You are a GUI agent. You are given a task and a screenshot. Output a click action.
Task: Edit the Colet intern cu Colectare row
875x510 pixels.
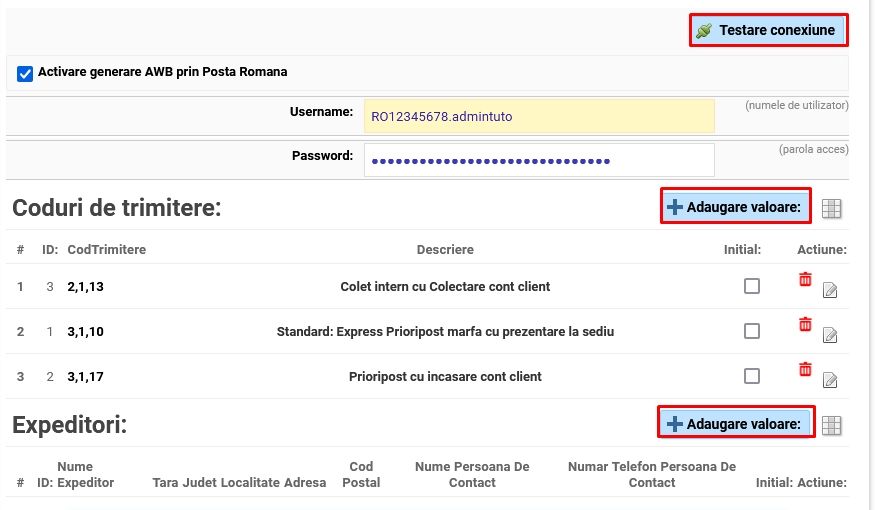pos(830,290)
